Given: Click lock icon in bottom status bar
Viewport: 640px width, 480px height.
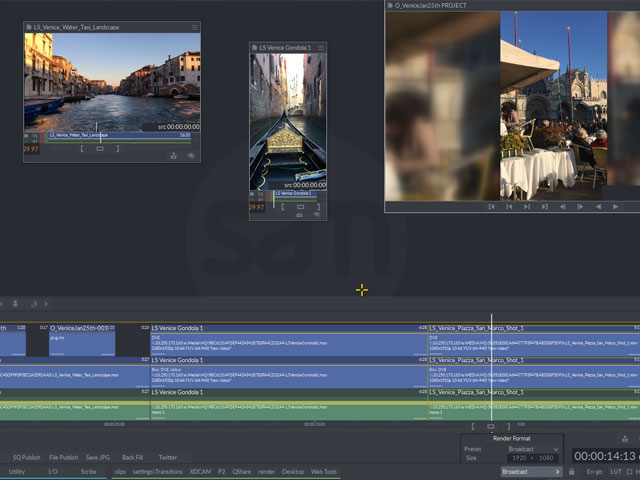Looking at the screenshot, I should tap(572, 471).
